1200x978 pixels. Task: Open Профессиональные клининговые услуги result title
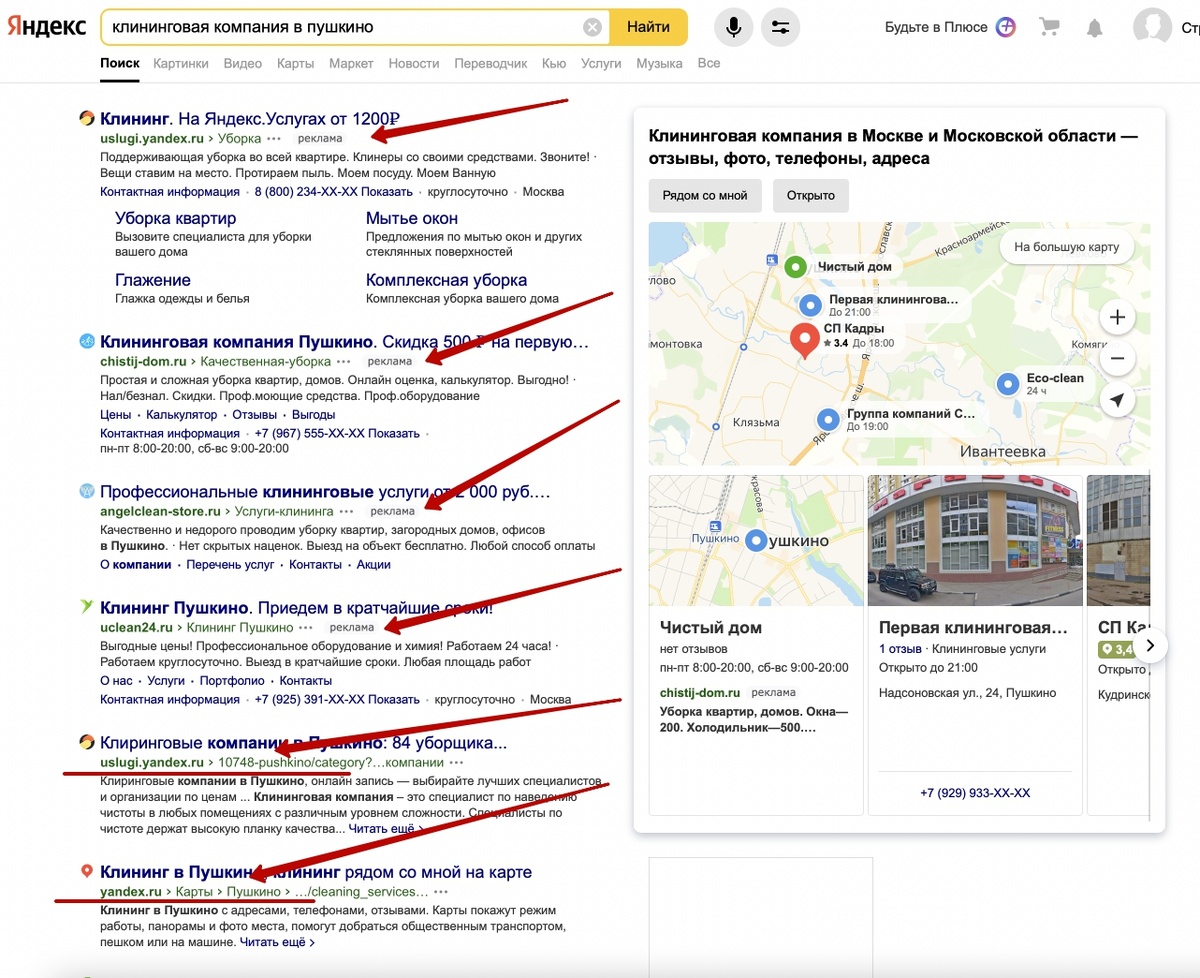point(326,492)
